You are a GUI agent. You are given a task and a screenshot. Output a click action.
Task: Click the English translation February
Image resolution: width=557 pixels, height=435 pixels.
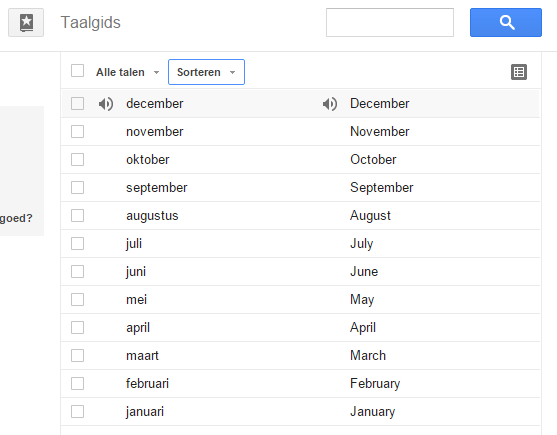(375, 384)
